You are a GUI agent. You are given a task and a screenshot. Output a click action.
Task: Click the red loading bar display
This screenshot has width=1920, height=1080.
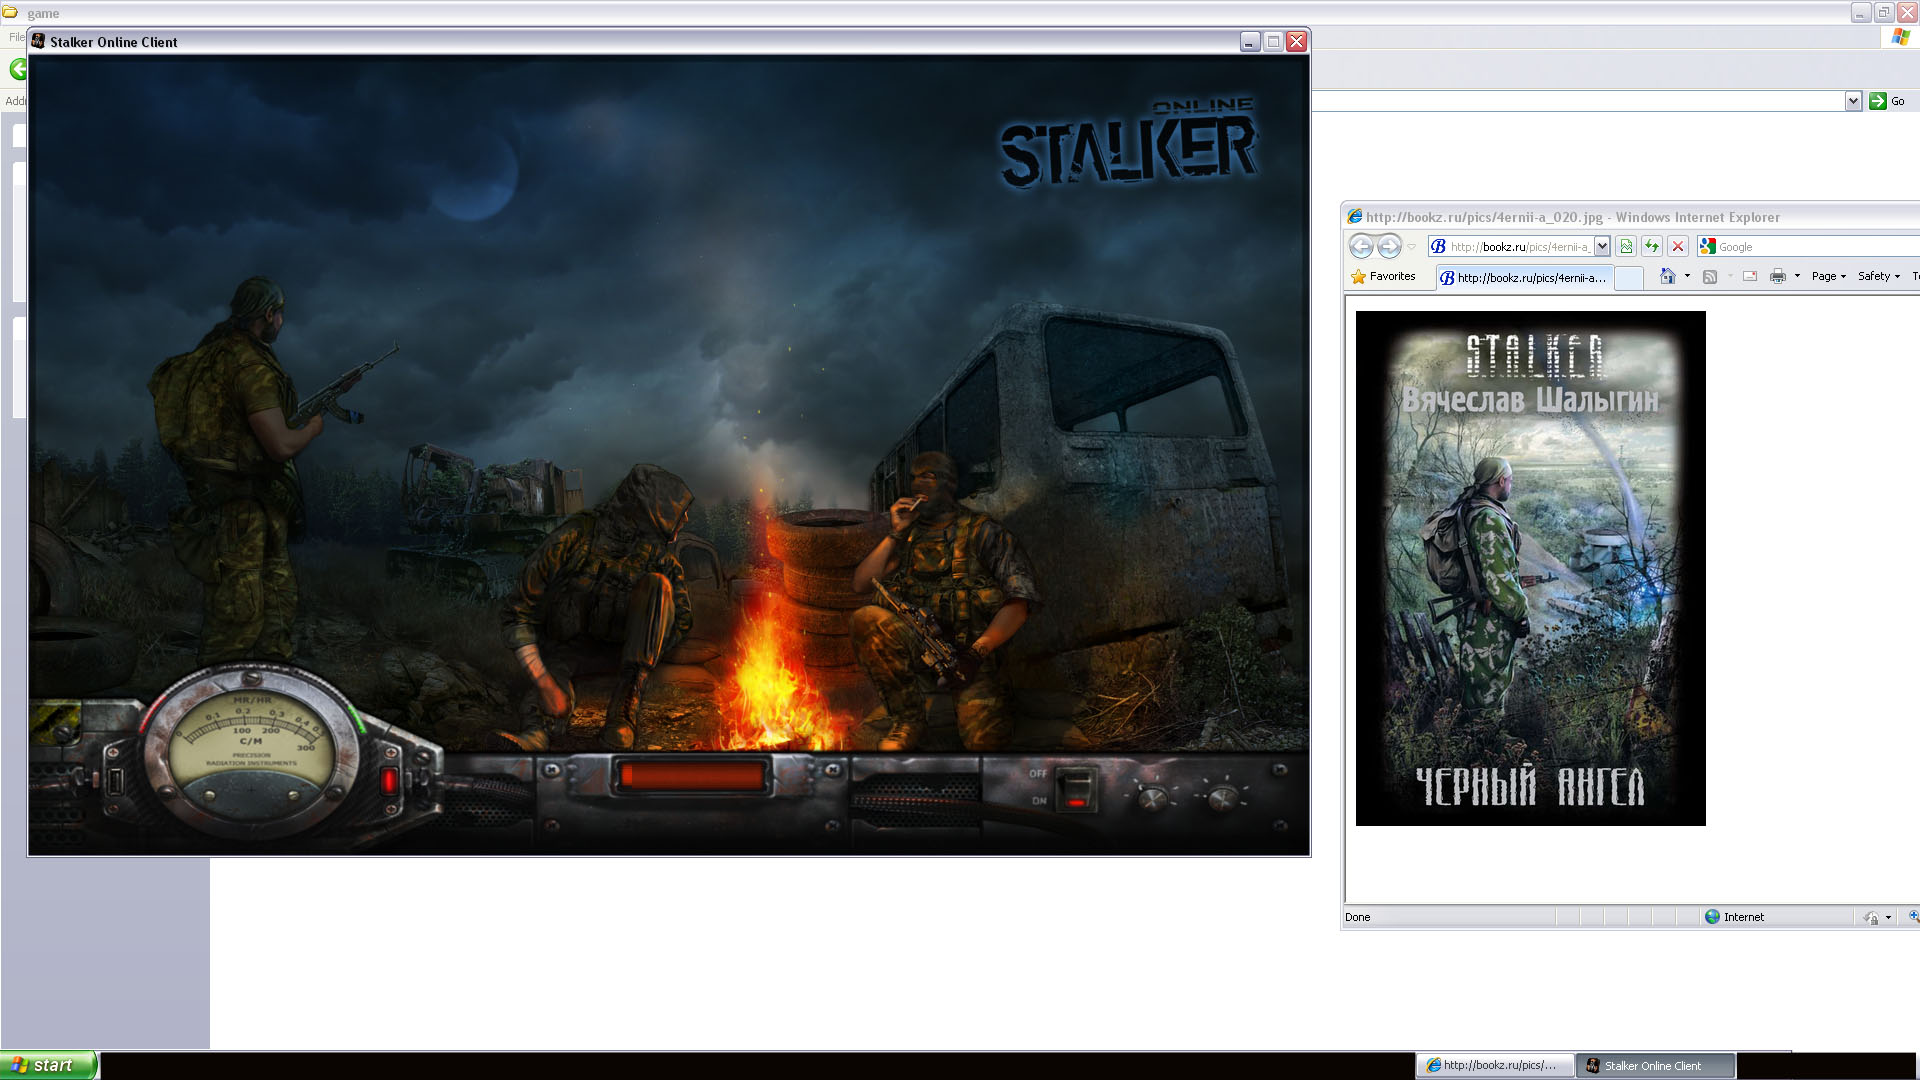[x=691, y=776]
